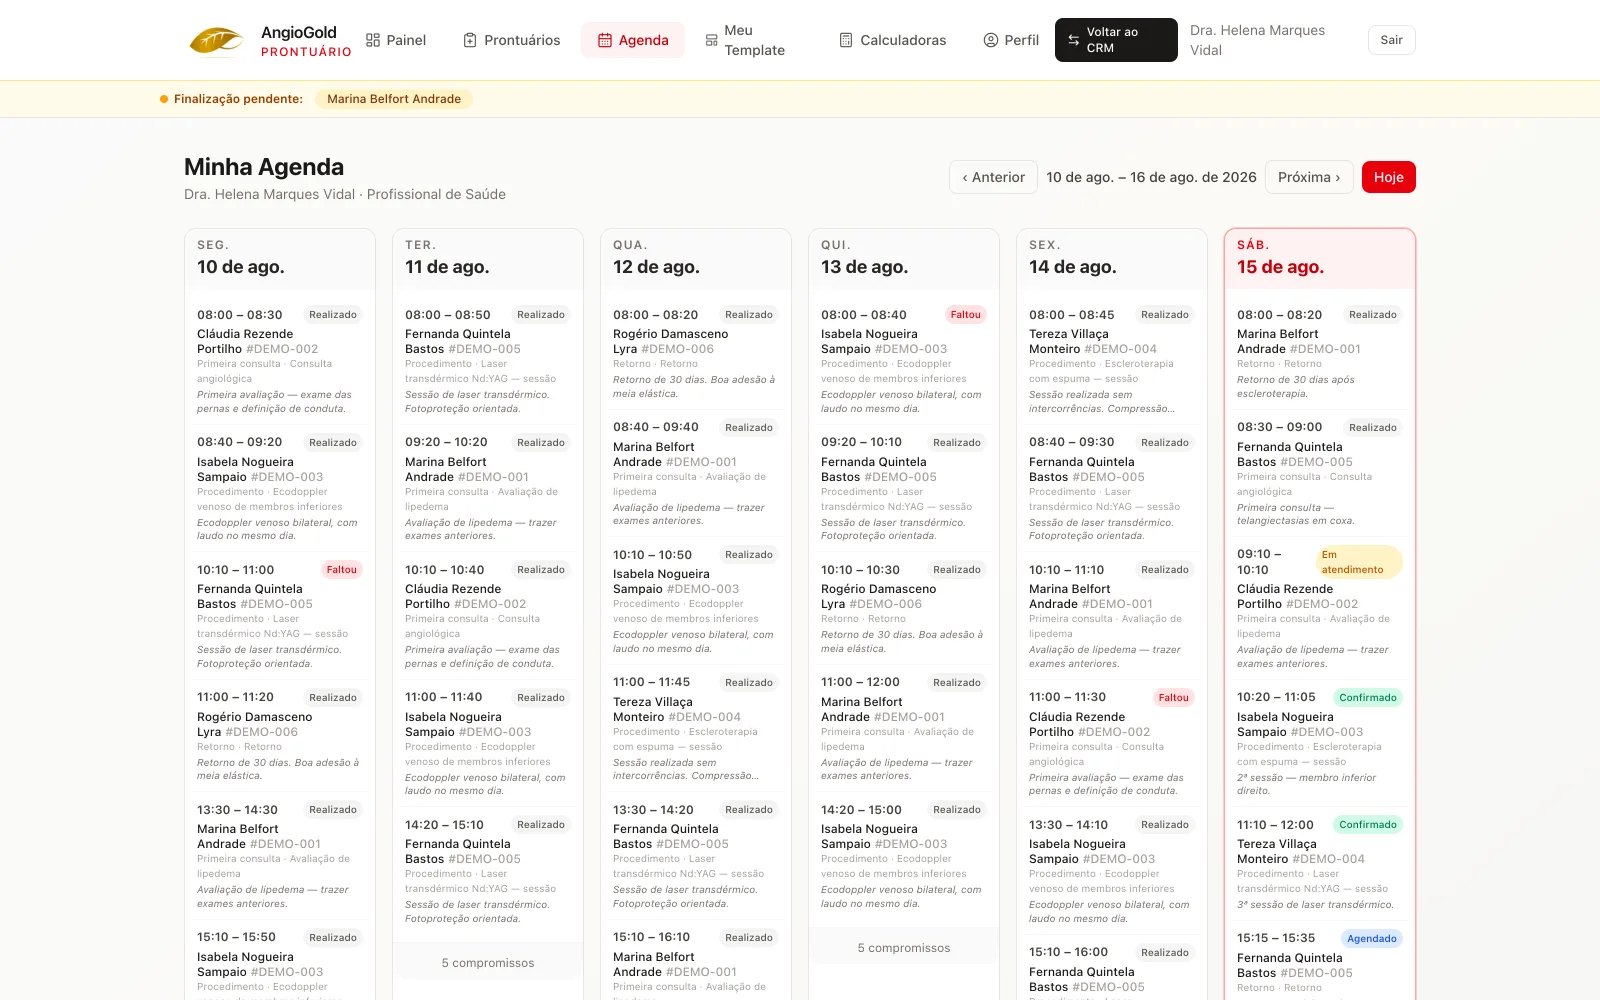The width and height of the screenshot is (1600, 1000).
Task: Click the swap arrows icon in Voltar ao CRM
Action: pyautogui.click(x=1074, y=40)
